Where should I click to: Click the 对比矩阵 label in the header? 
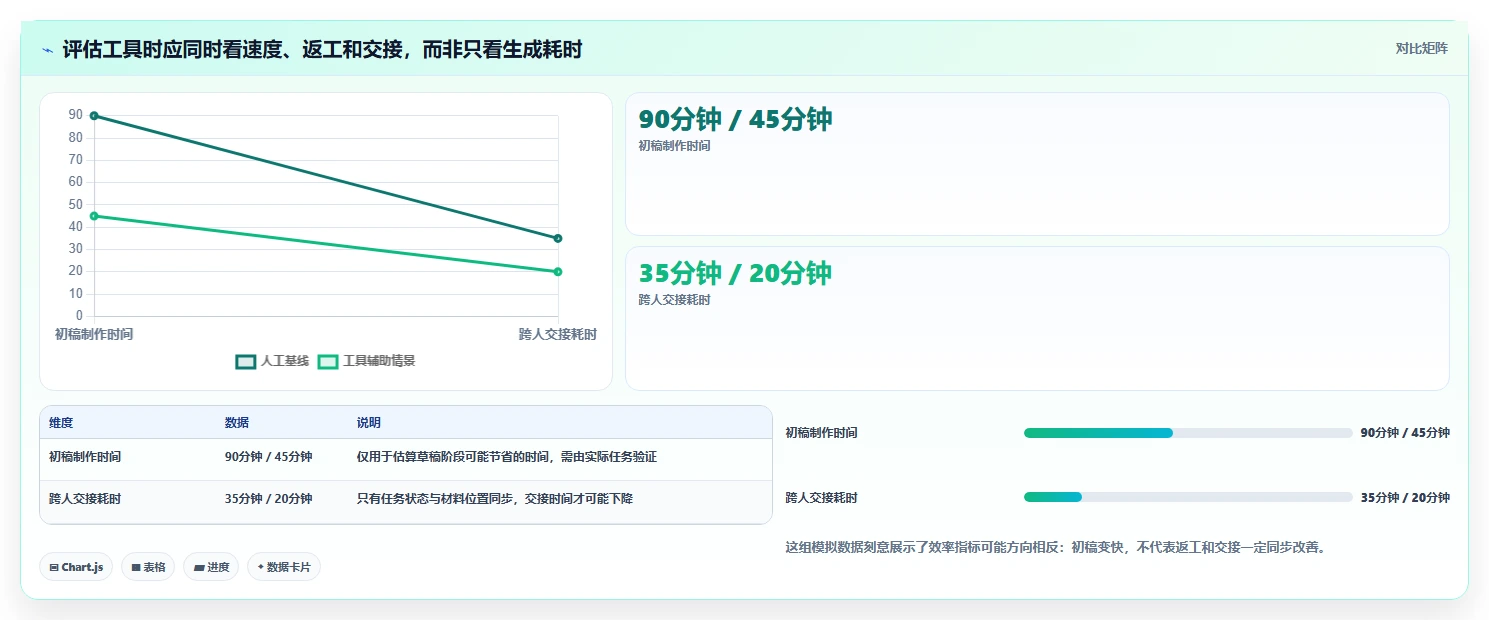[1422, 48]
